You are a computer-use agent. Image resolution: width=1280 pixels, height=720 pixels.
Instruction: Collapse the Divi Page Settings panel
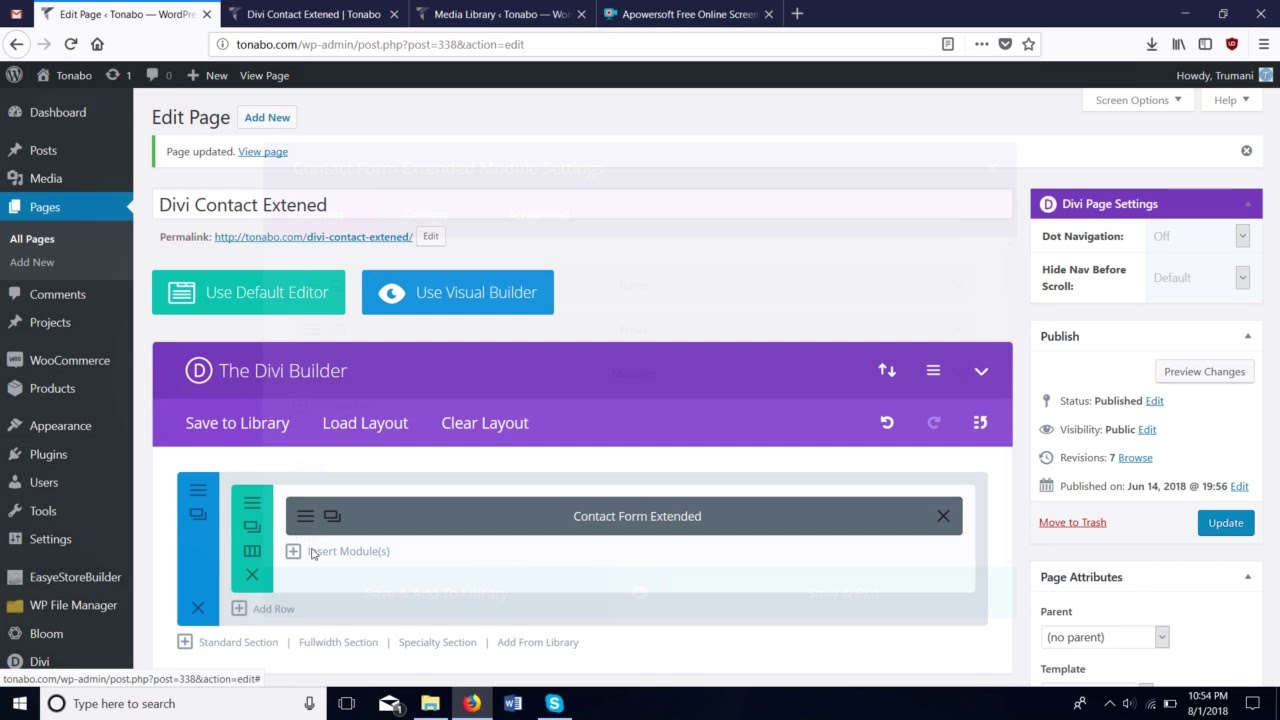(1247, 204)
